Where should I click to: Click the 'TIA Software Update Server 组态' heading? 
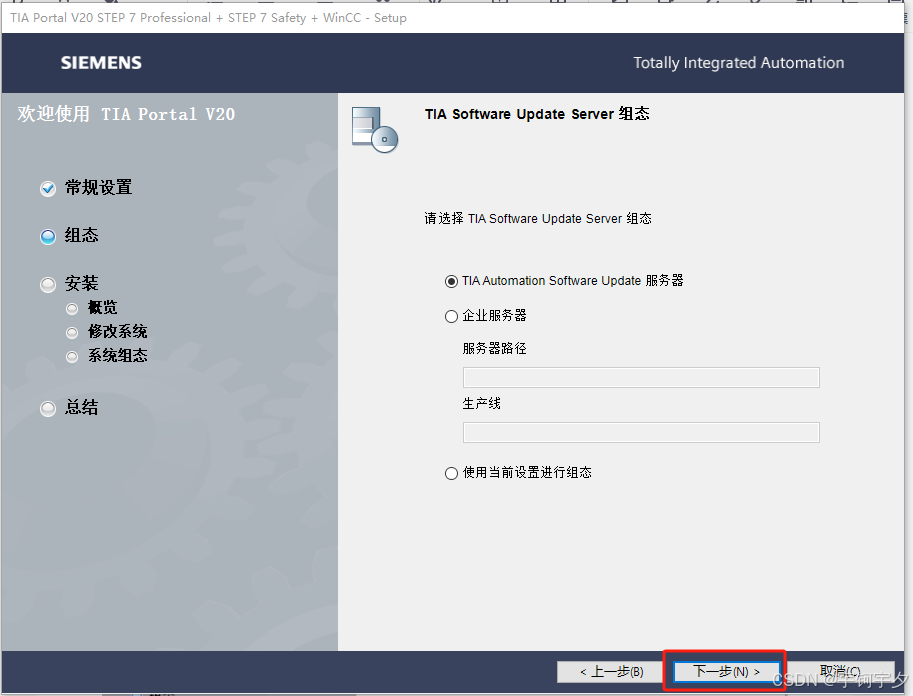click(x=537, y=114)
